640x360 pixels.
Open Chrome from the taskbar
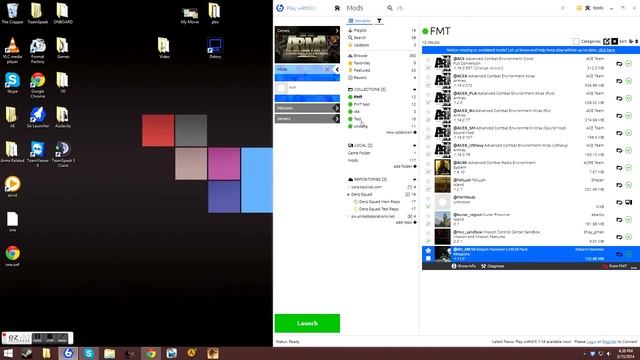coord(151,353)
